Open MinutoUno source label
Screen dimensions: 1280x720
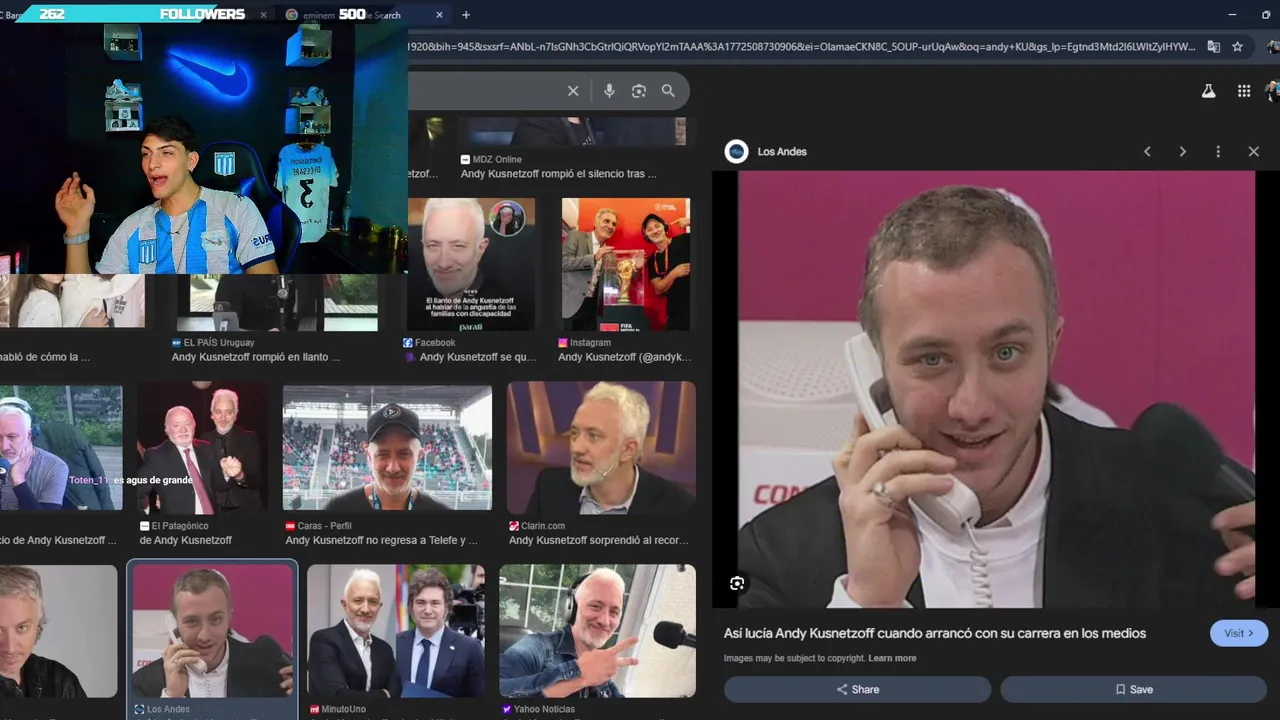point(344,709)
